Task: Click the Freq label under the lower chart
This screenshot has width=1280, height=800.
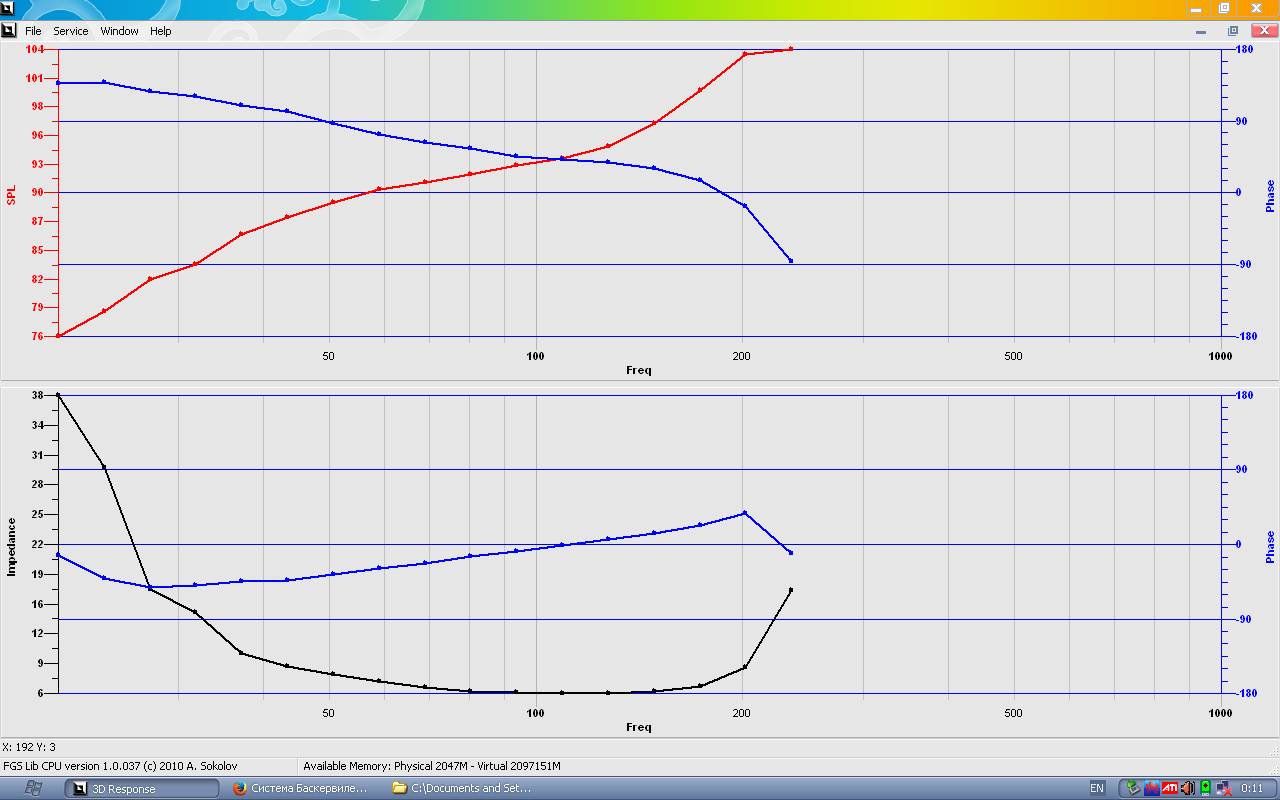Action: [x=639, y=727]
